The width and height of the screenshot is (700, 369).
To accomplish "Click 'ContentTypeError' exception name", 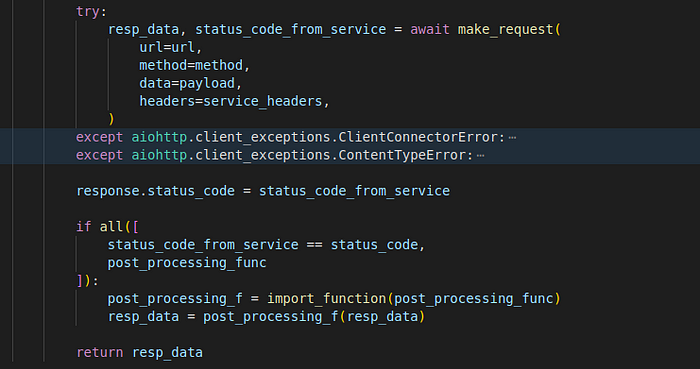I will click(401, 155).
